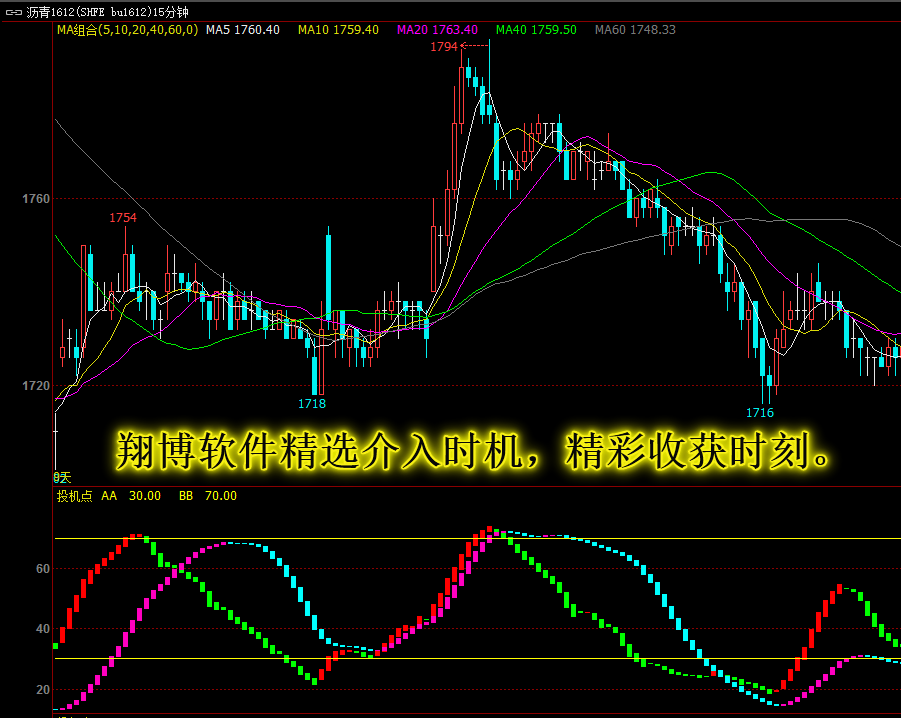Screen dimensions: 901x718
Task: Click the 1716 low price label
Action: click(760, 413)
